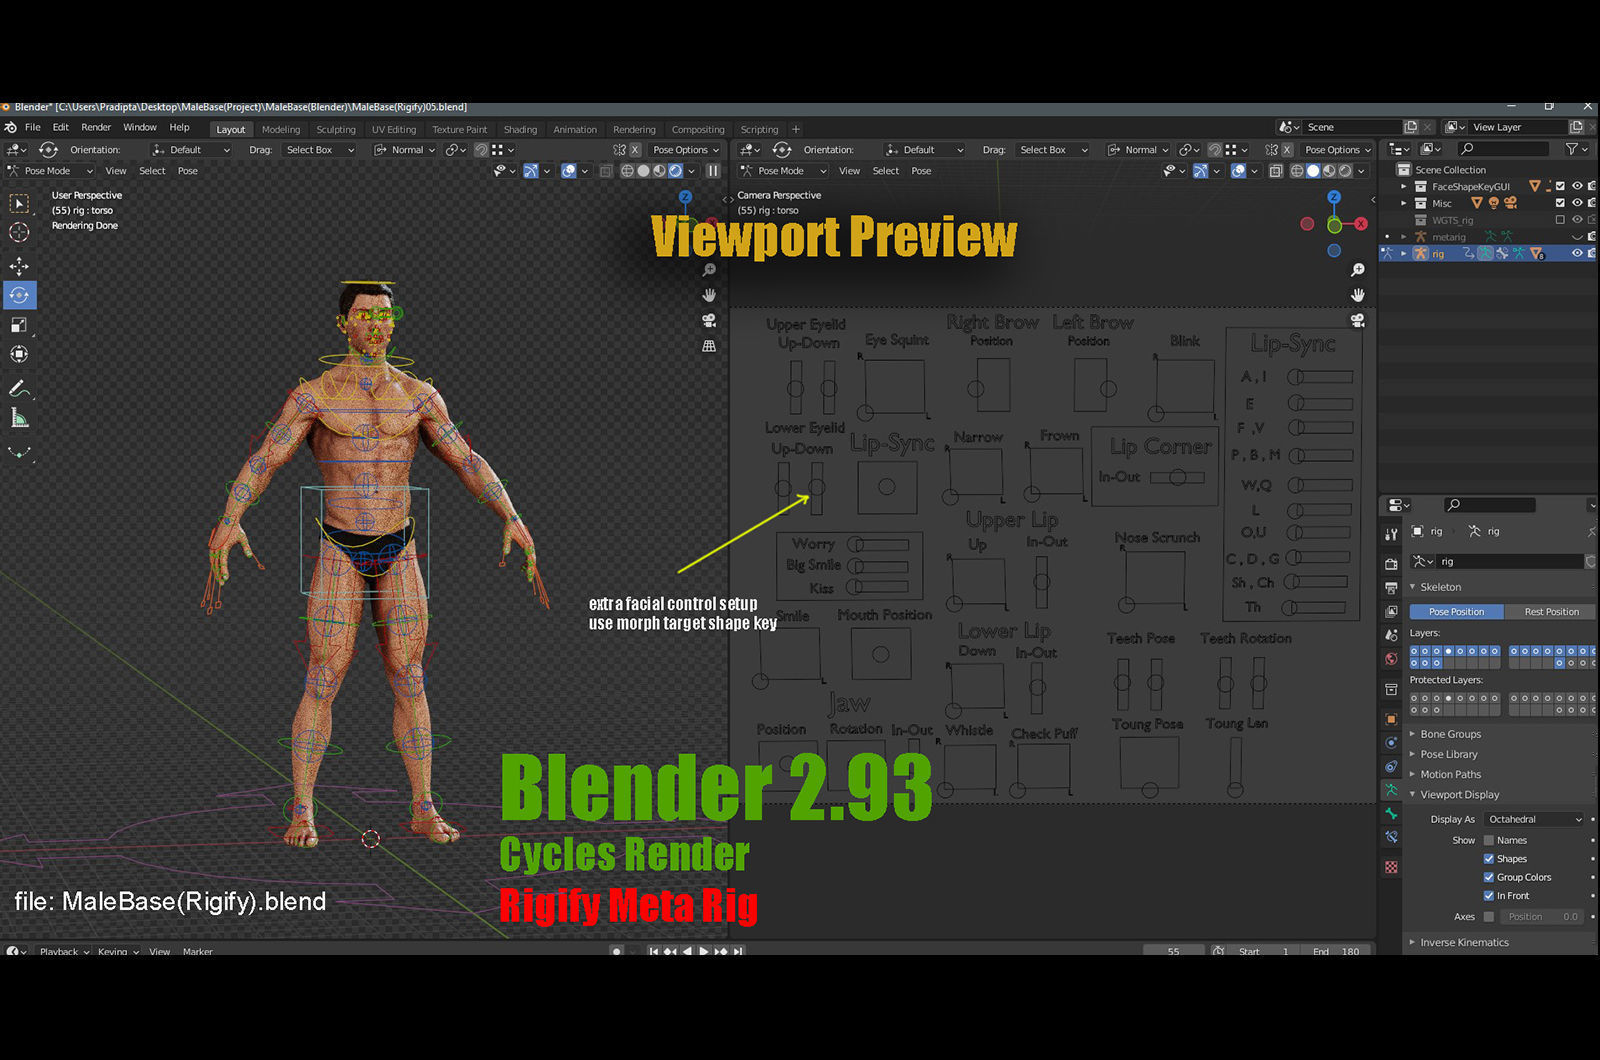The image size is (1600, 1060).
Task: Open the Tool properties tab
Action: (1391, 534)
